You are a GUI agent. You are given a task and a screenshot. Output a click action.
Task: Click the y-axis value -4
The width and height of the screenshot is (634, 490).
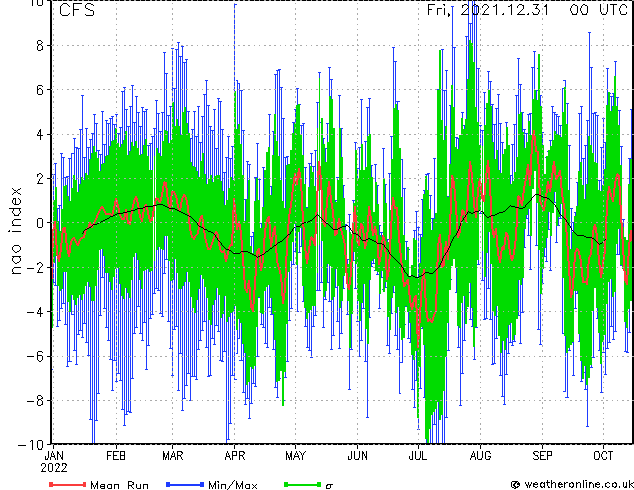[x=35, y=312]
